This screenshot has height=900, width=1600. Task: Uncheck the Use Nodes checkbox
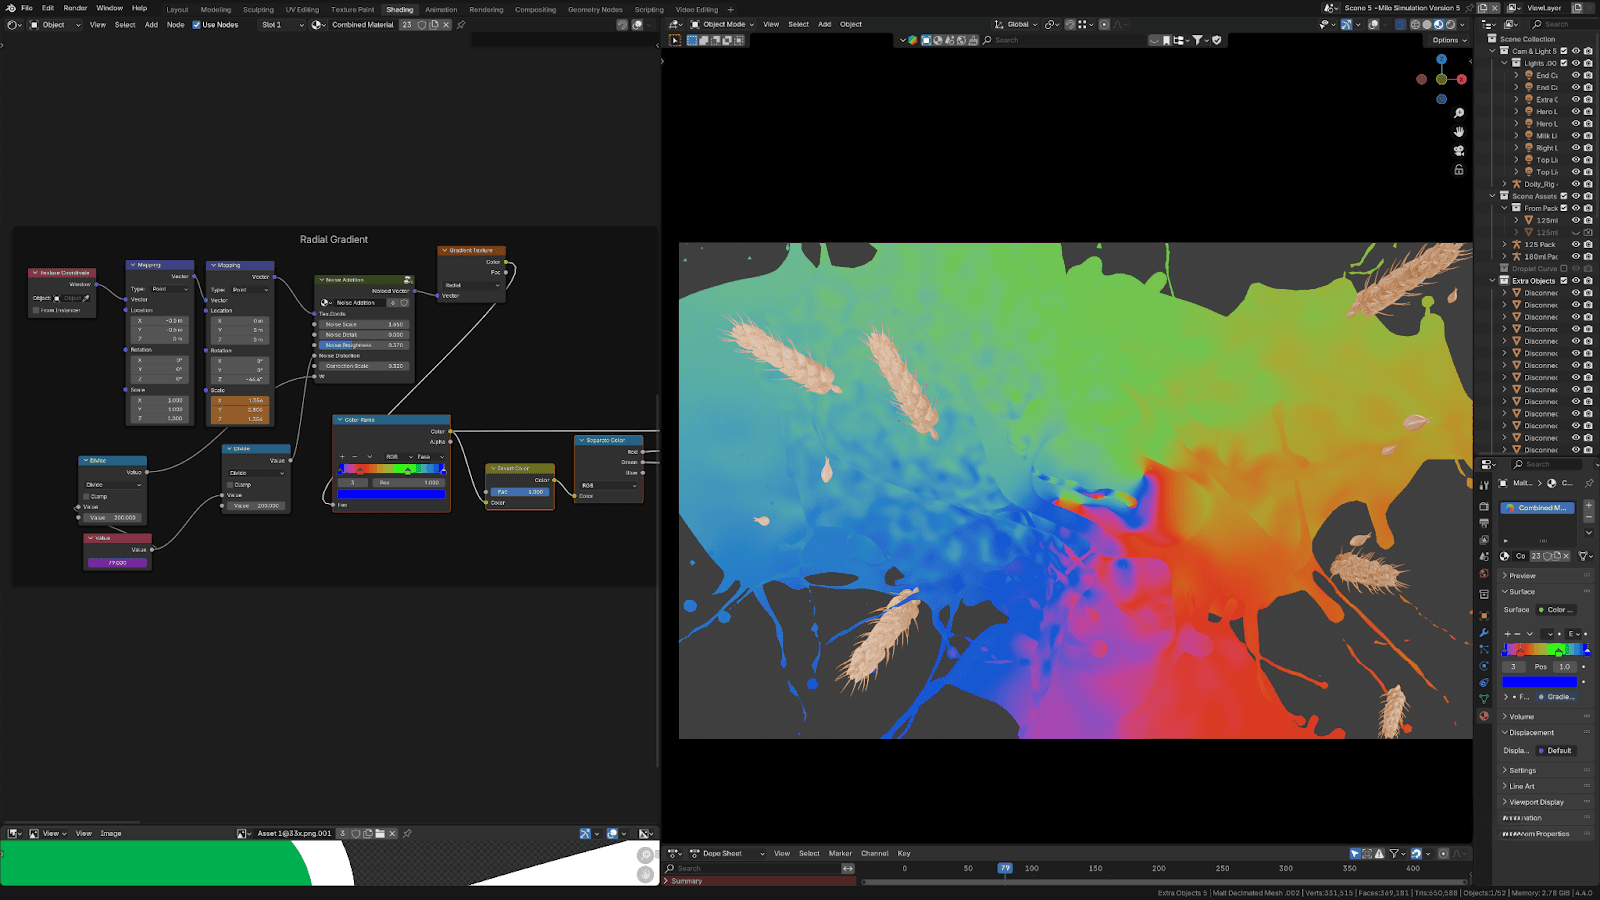pyautogui.click(x=197, y=25)
